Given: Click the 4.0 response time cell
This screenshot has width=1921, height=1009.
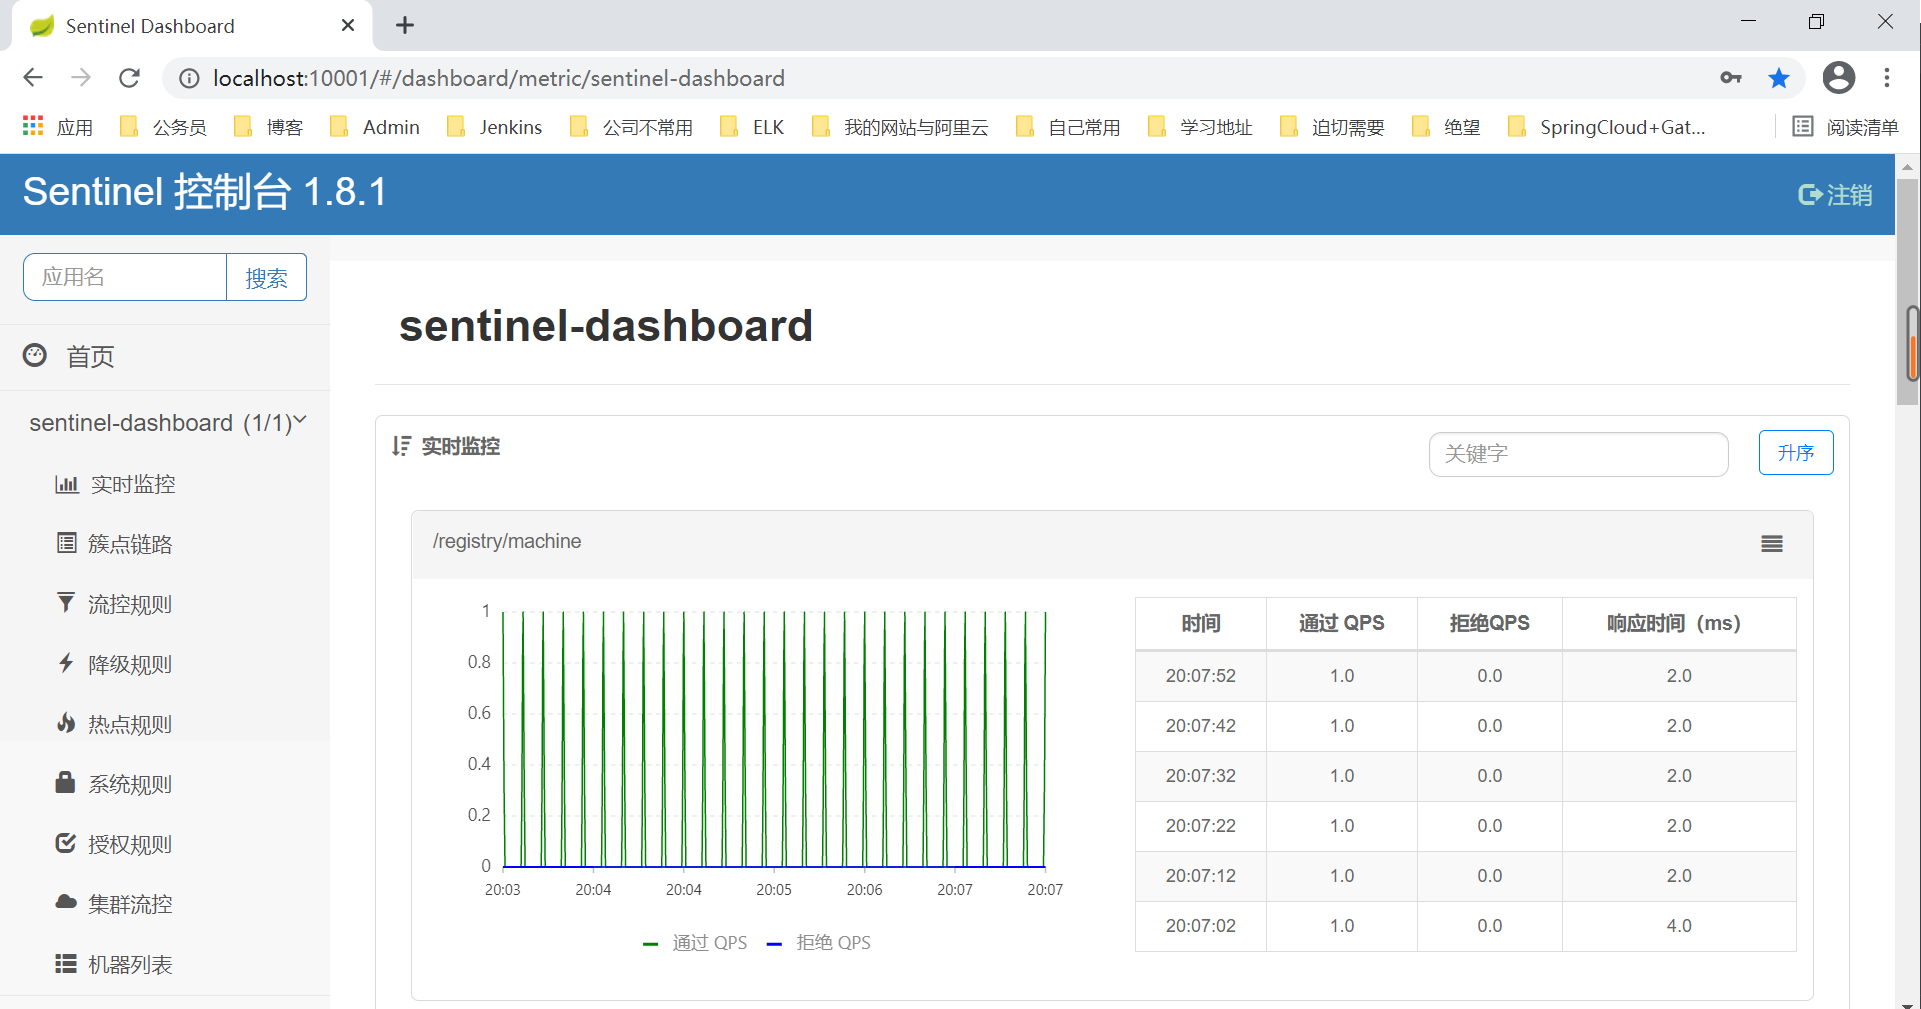Looking at the screenshot, I should [1679, 926].
